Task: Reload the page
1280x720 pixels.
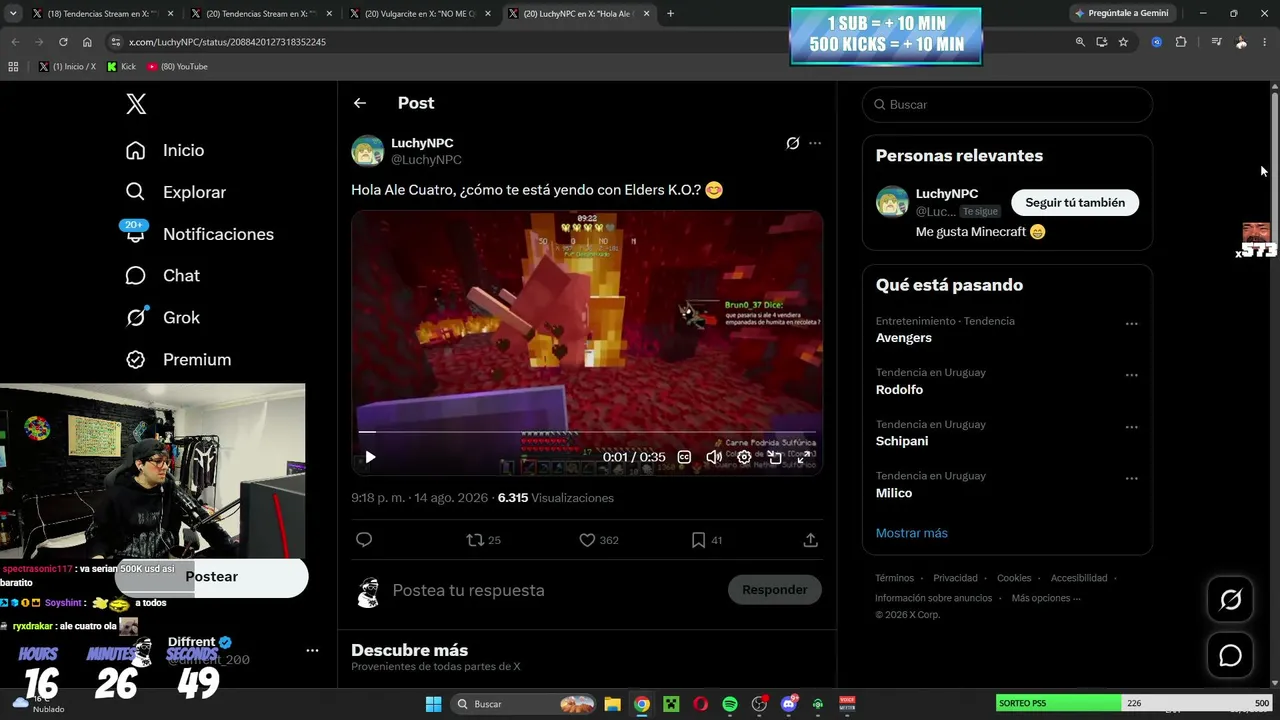Action: [x=63, y=42]
